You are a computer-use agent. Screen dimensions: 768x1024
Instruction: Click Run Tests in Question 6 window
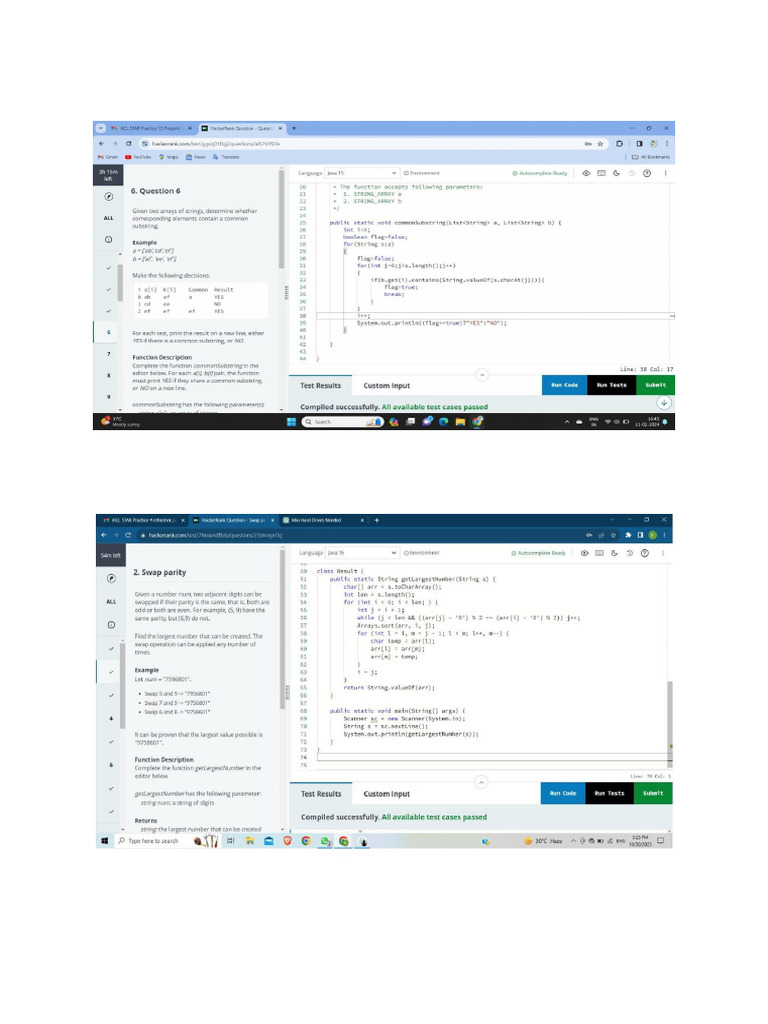click(x=611, y=385)
